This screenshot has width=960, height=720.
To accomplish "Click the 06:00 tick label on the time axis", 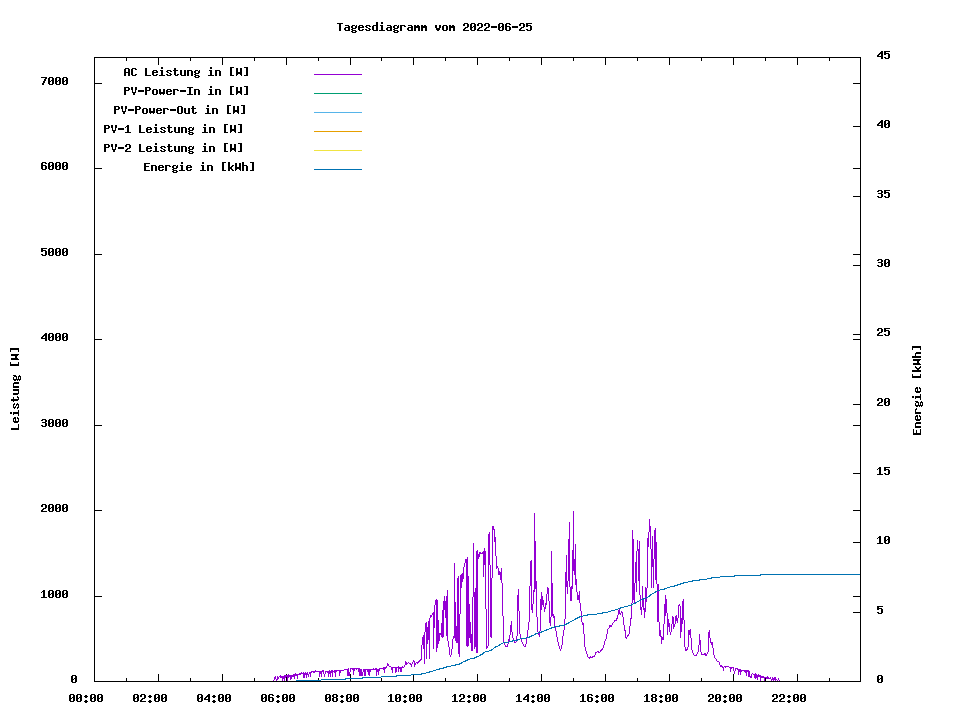I will [277, 698].
